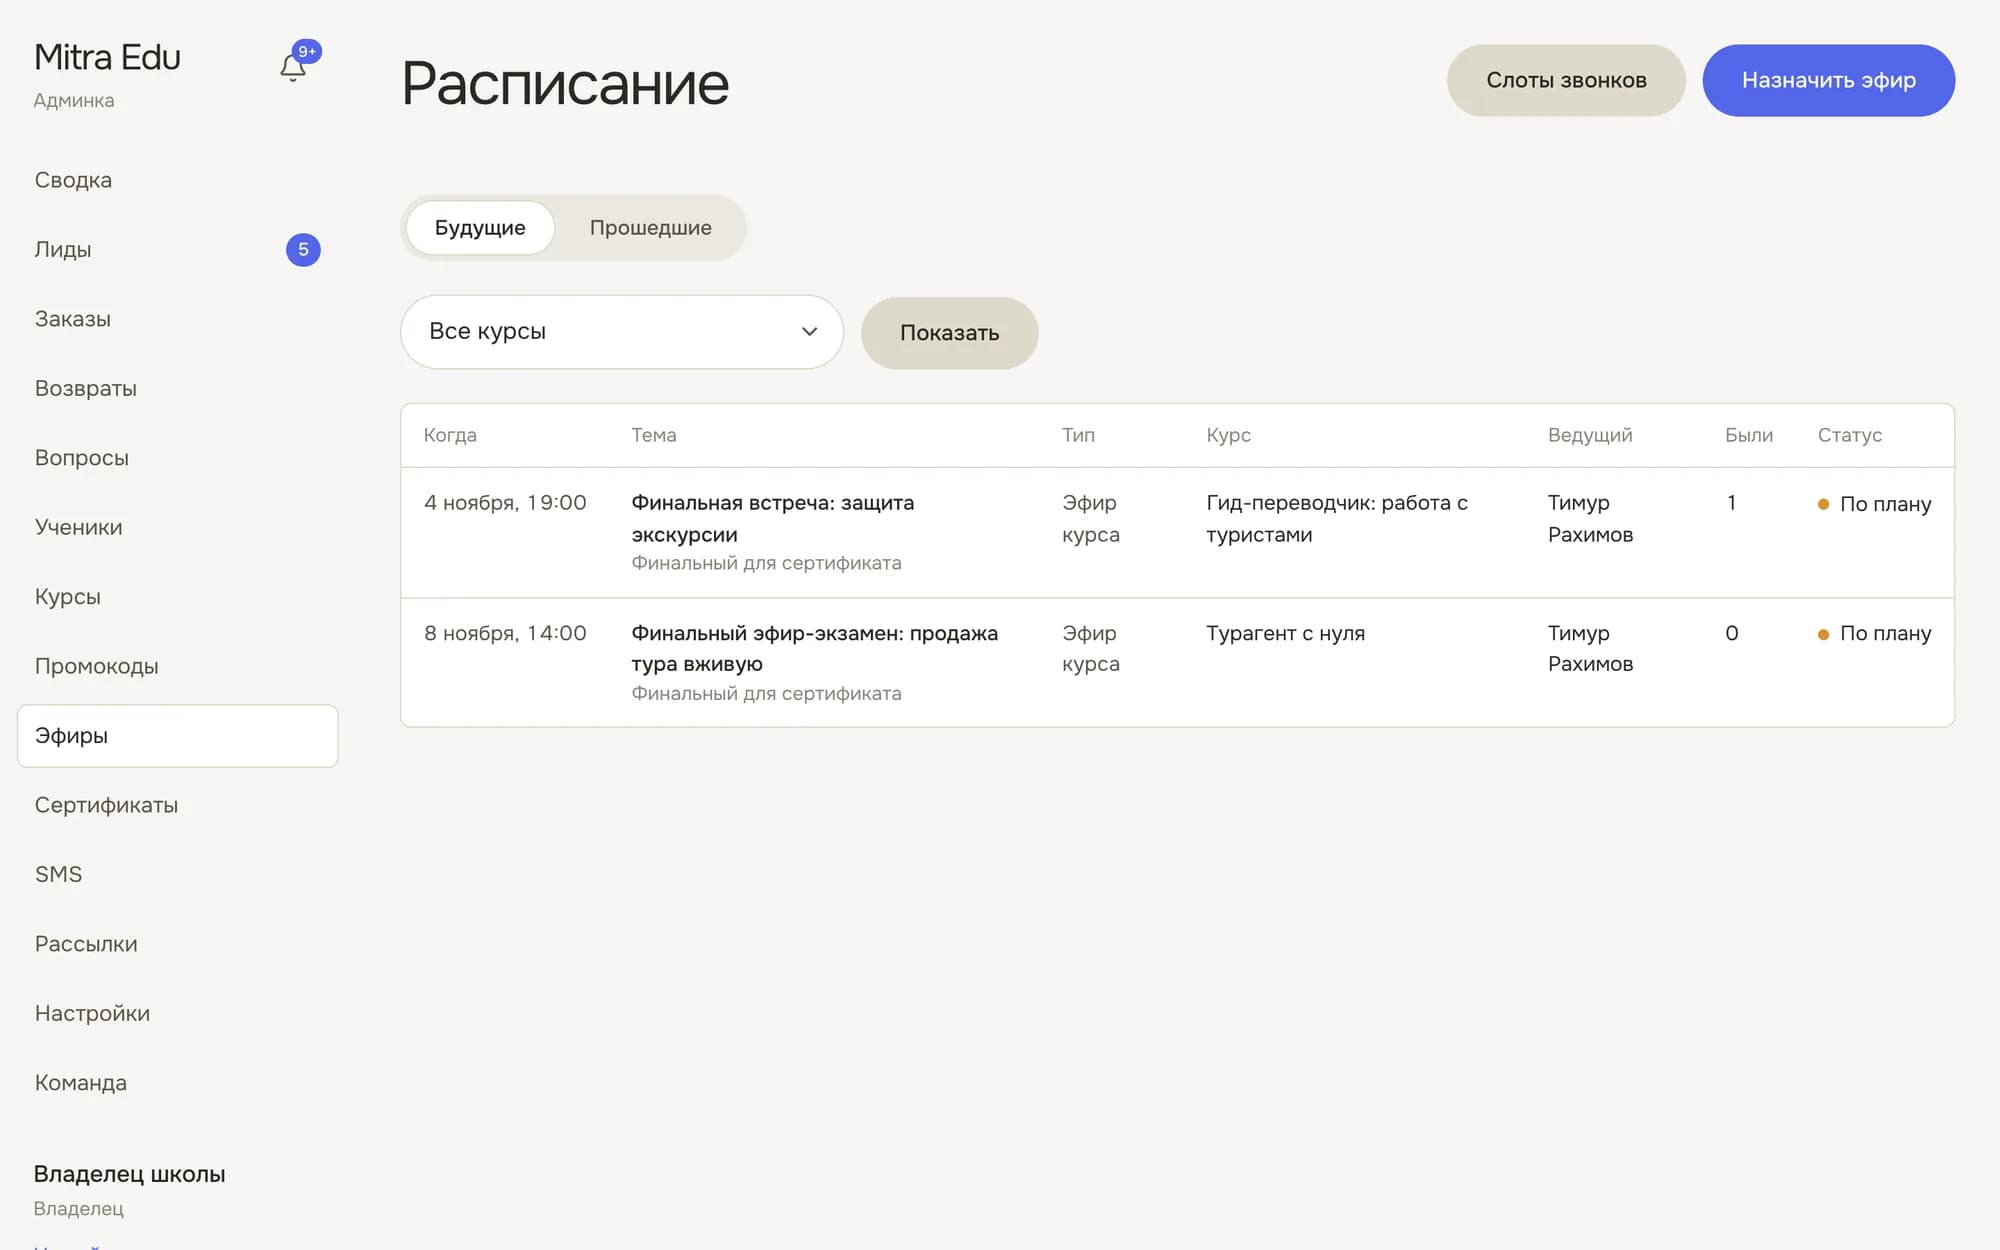Click По плану status for 8 ноября
Screen dimensions: 2000x1250
point(1874,634)
